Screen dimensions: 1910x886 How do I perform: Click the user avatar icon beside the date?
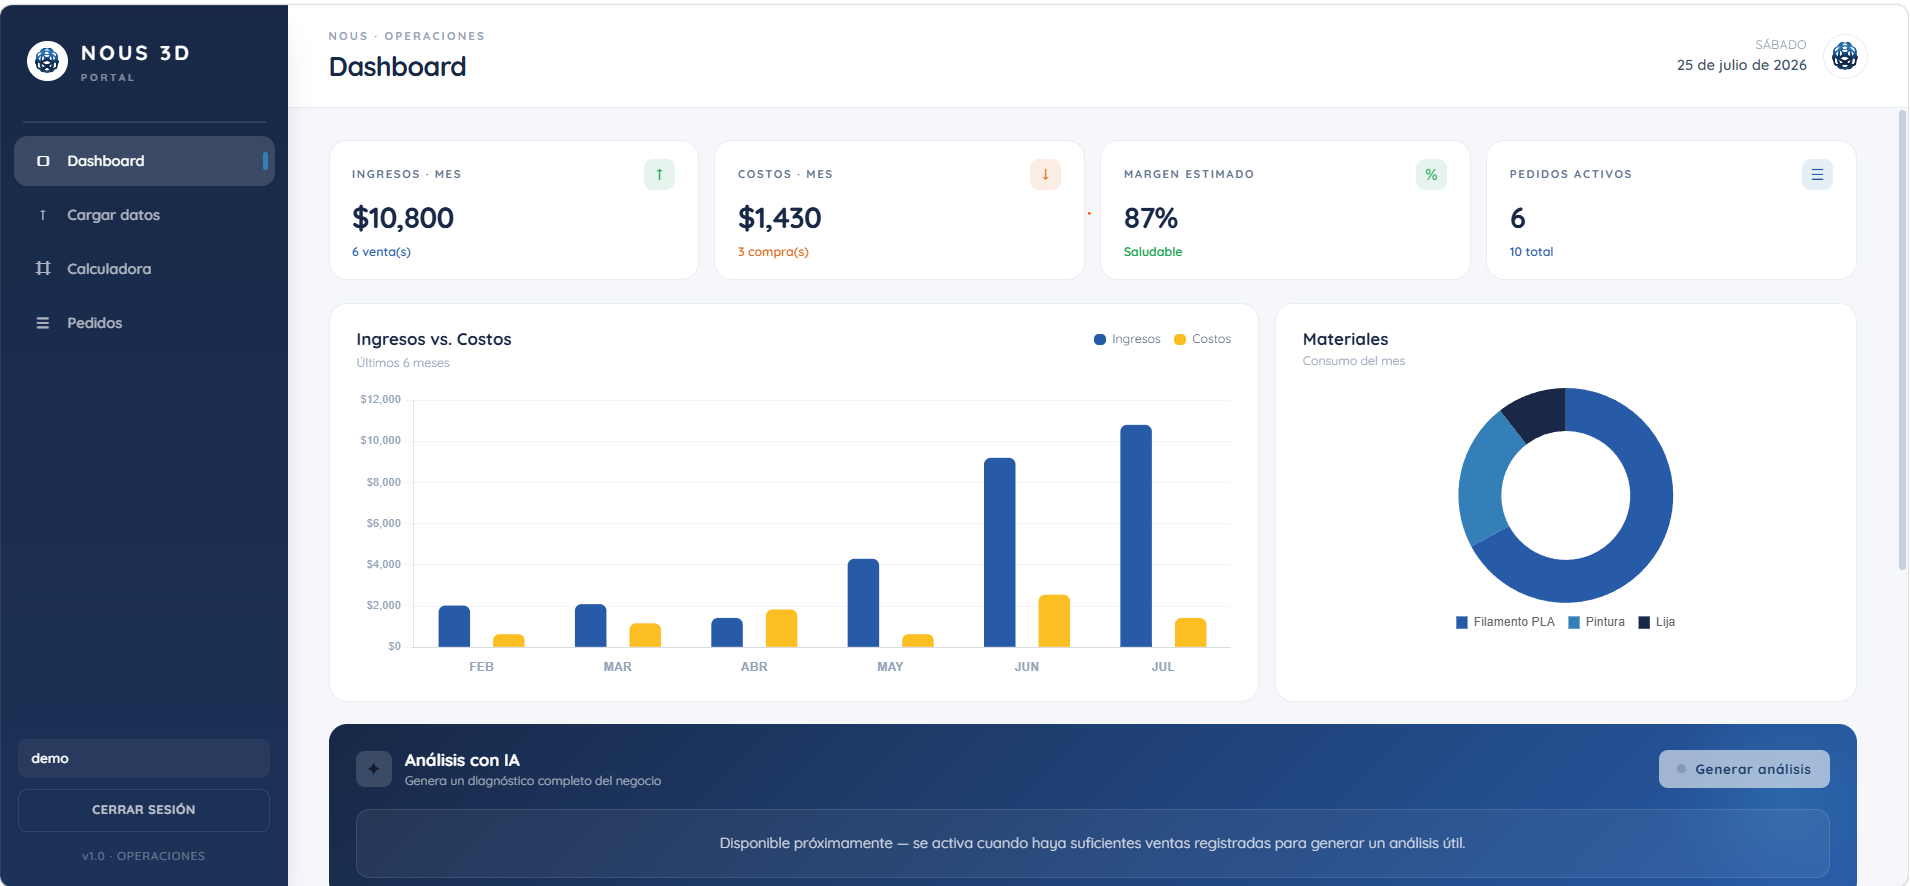pos(1844,56)
